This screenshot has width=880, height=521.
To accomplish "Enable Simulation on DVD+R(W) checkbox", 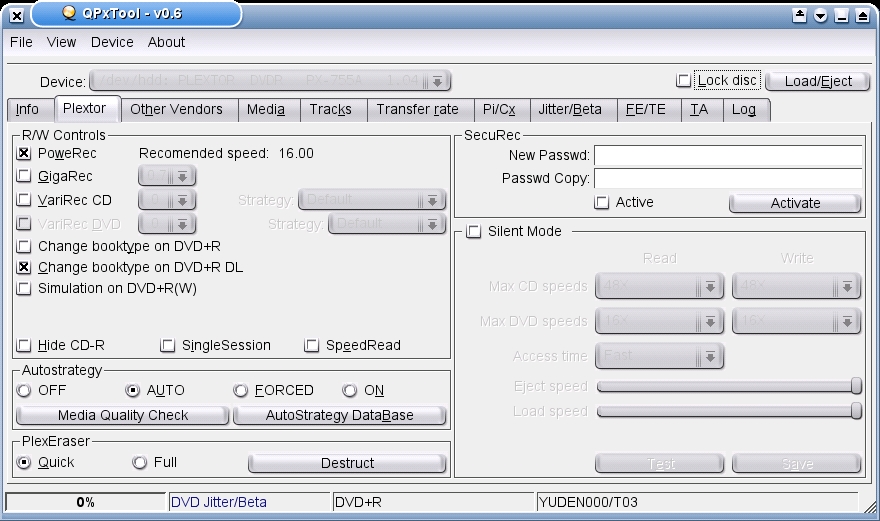I will click(x=24, y=289).
